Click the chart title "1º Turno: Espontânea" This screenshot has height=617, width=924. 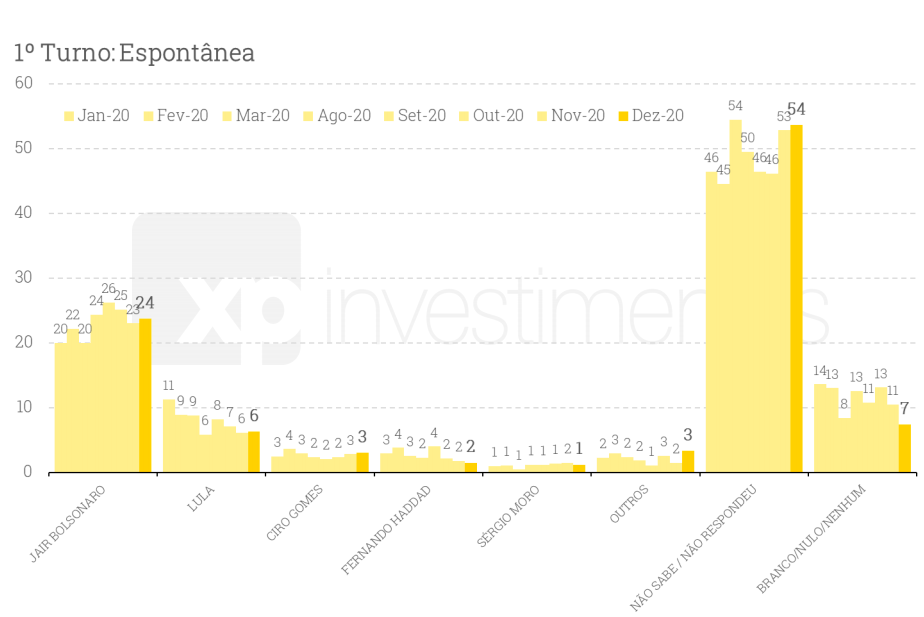click(135, 53)
